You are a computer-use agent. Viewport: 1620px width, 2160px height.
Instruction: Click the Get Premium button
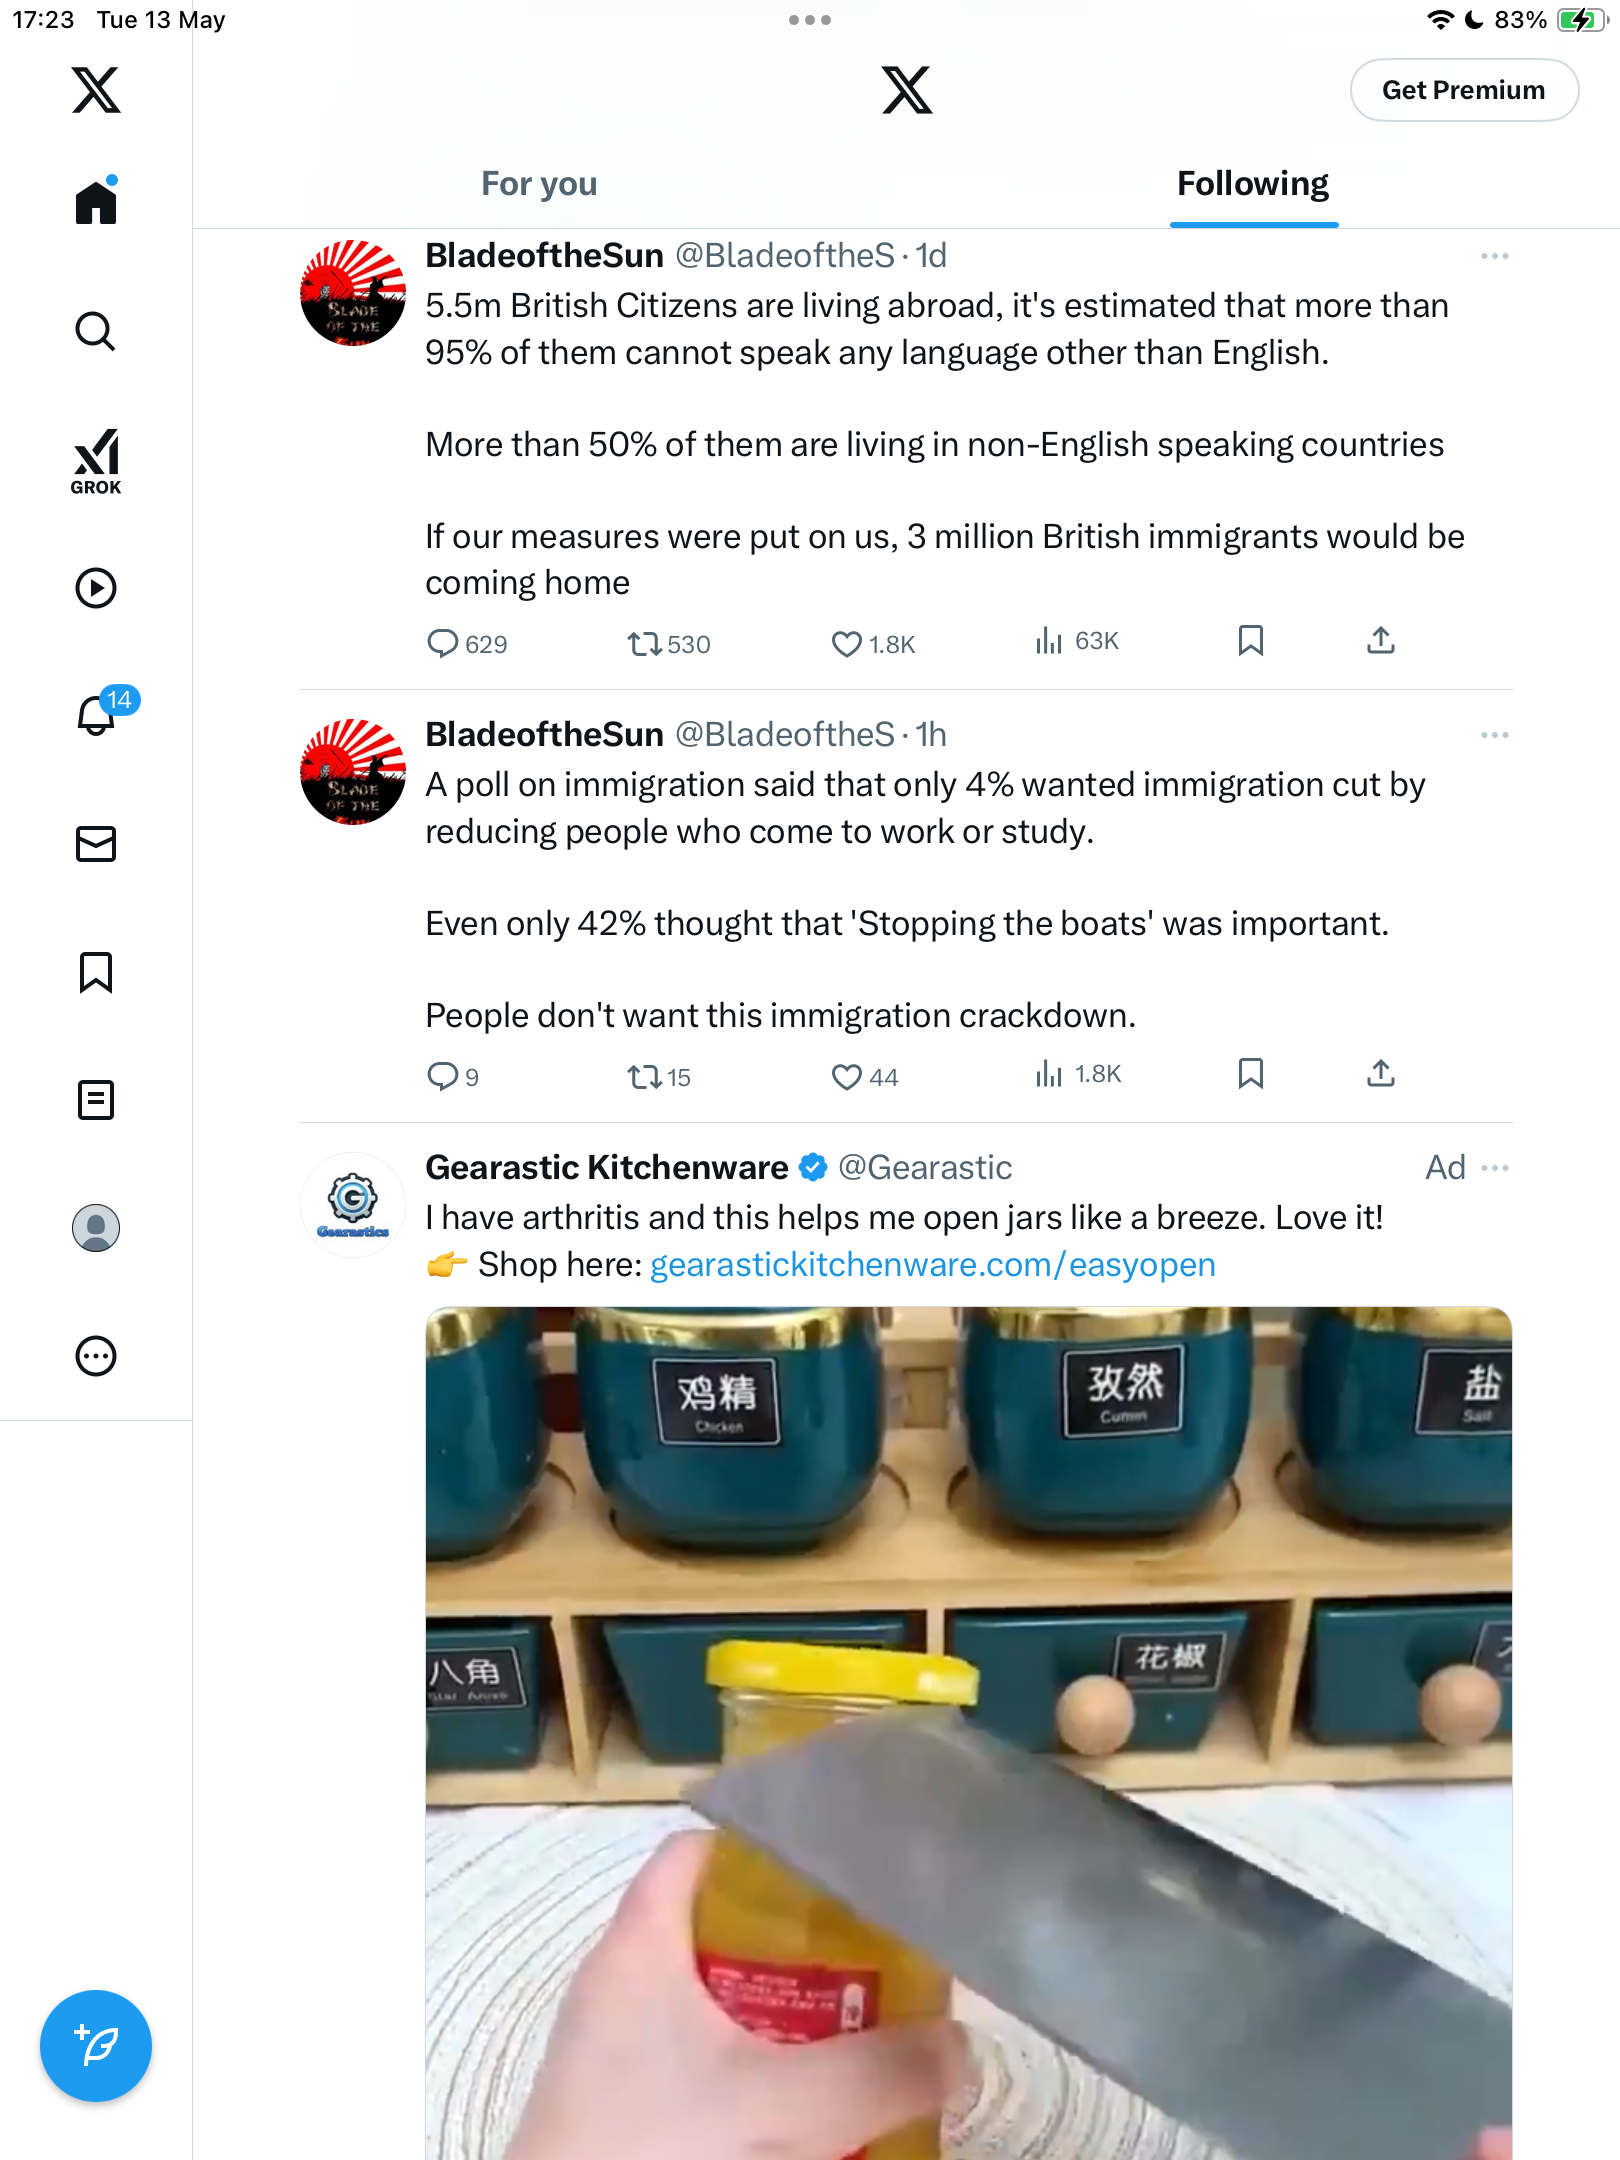tap(1464, 90)
